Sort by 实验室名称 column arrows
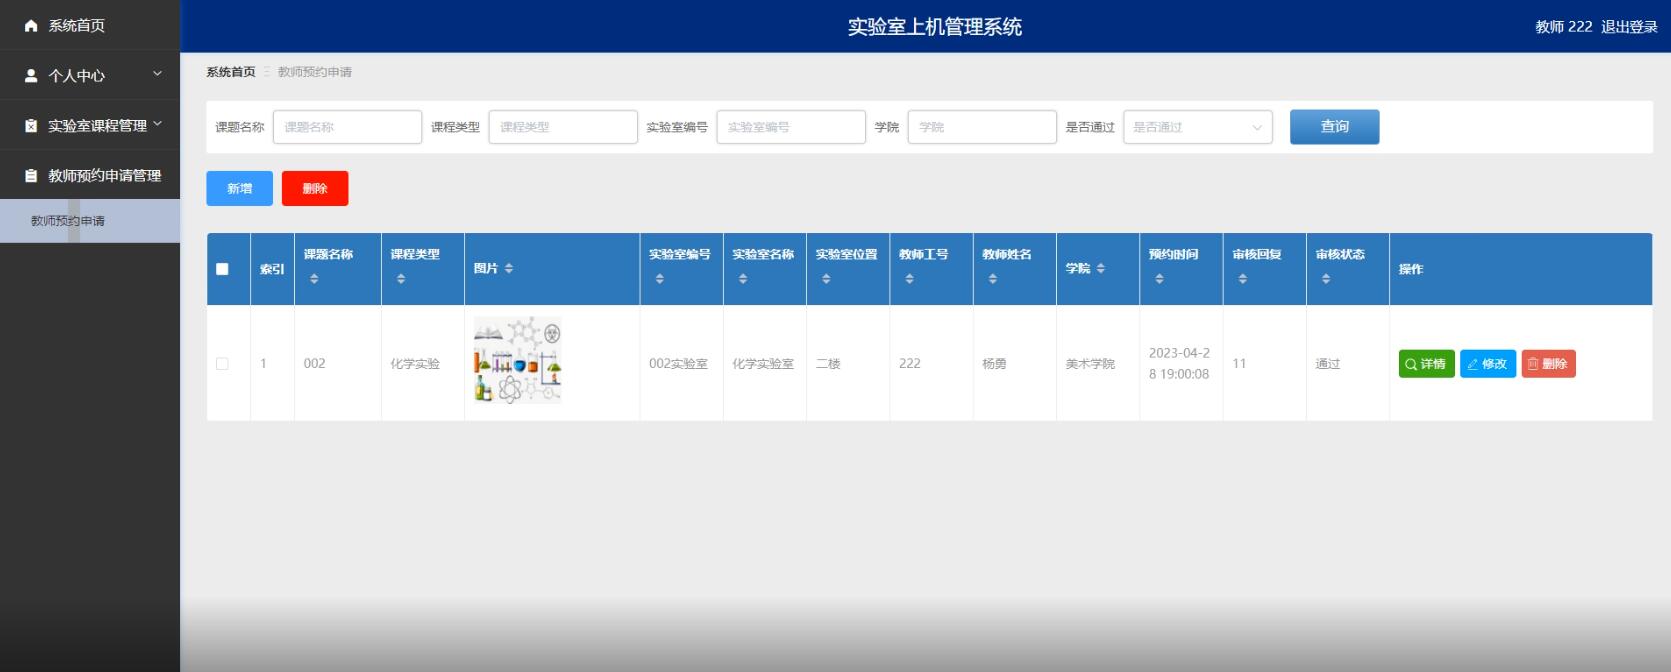The height and width of the screenshot is (672, 1671). 743,279
